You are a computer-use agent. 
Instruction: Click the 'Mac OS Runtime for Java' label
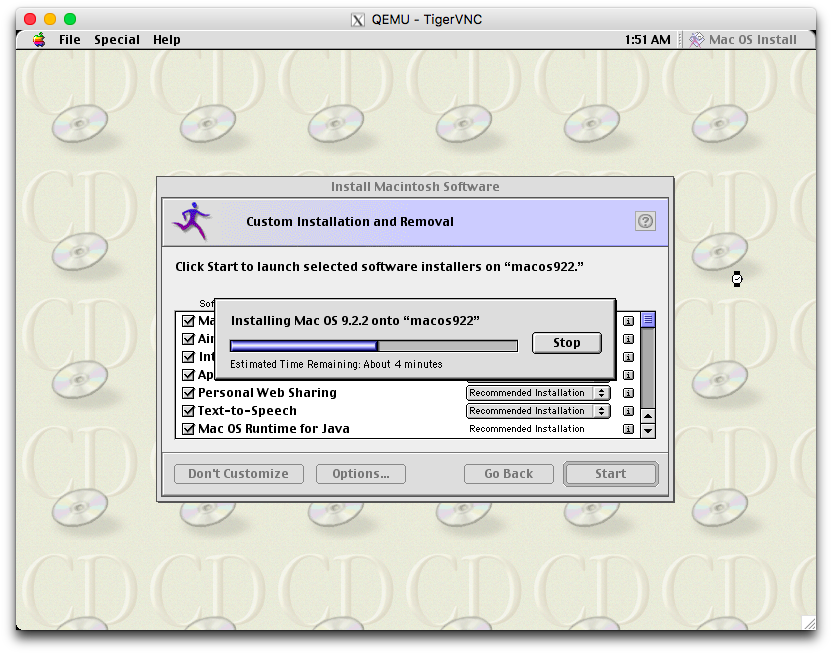point(274,429)
